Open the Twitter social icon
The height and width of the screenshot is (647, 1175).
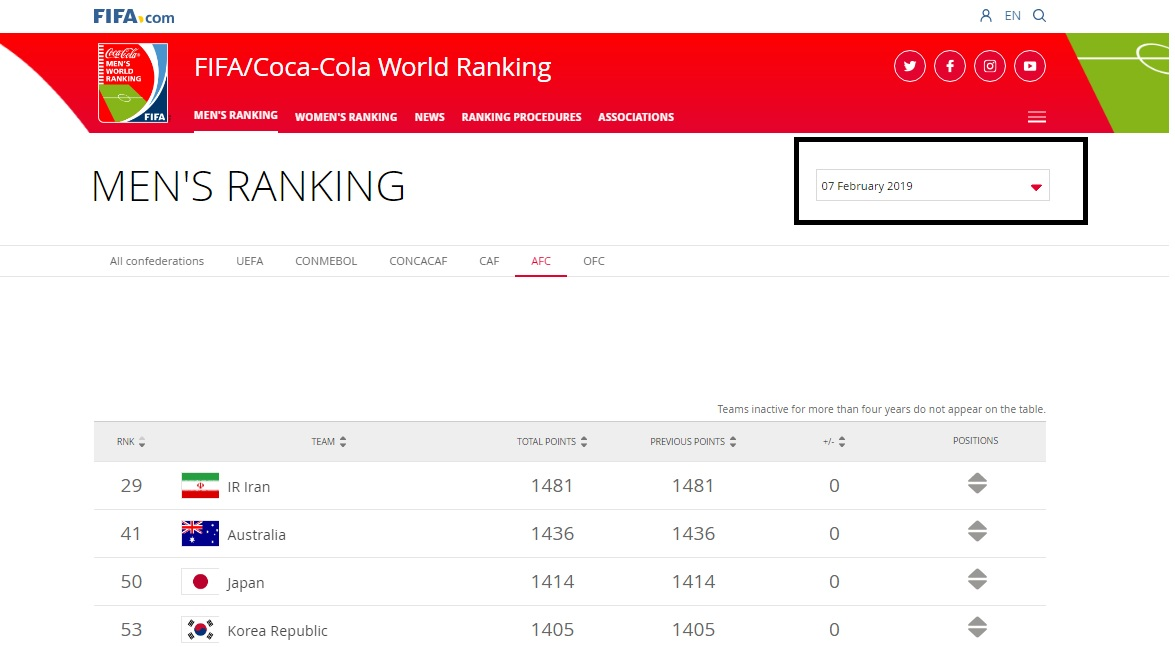(x=909, y=67)
